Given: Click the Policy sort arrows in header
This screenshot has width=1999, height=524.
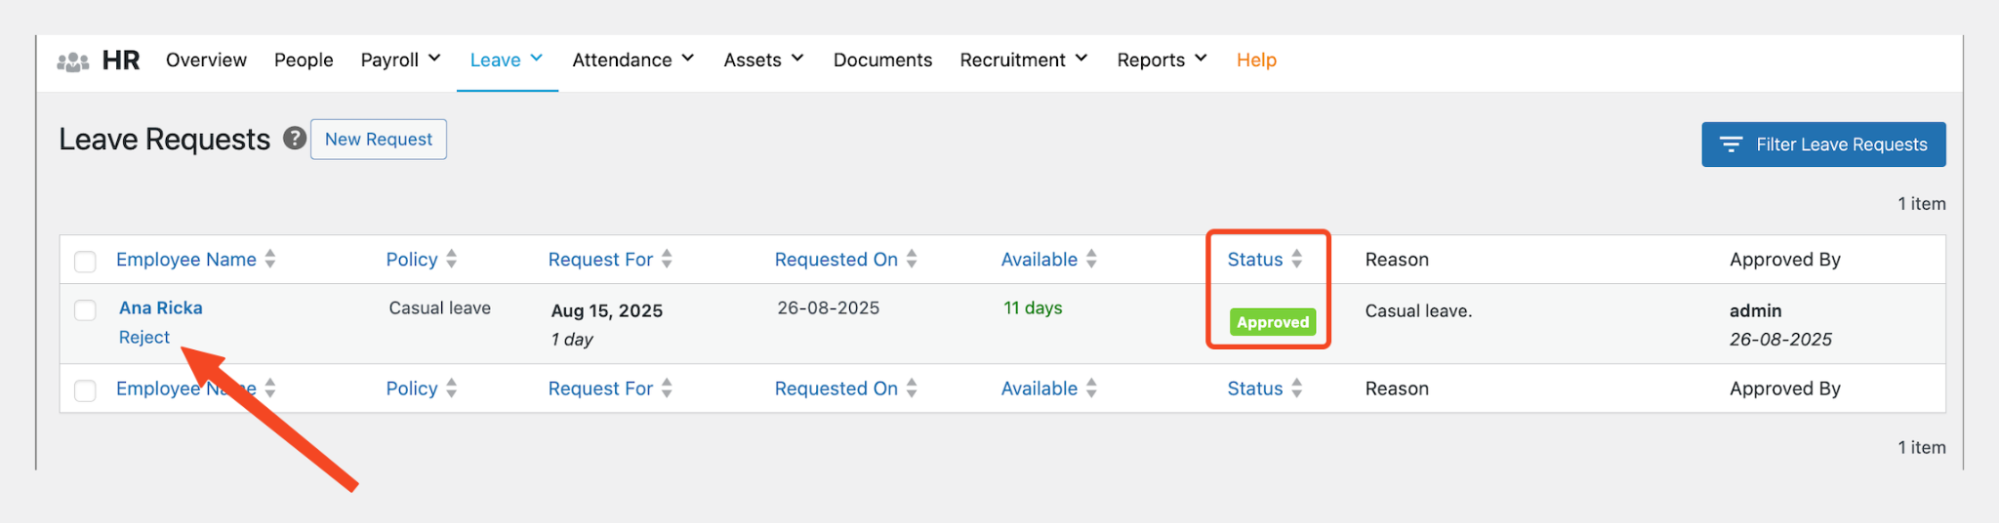Looking at the screenshot, I should pyautogui.click(x=452, y=259).
